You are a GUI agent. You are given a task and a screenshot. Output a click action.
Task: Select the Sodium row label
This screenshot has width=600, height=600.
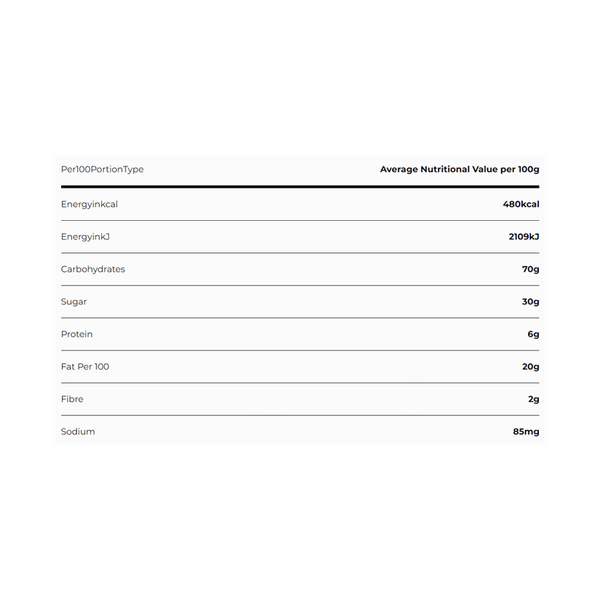pos(78,432)
